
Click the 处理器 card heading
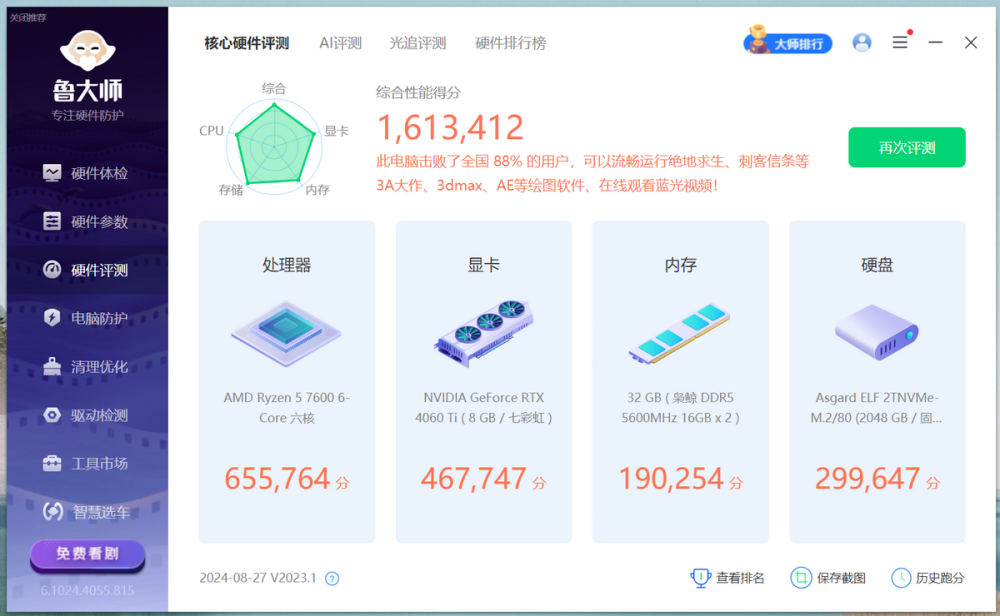[x=286, y=265]
